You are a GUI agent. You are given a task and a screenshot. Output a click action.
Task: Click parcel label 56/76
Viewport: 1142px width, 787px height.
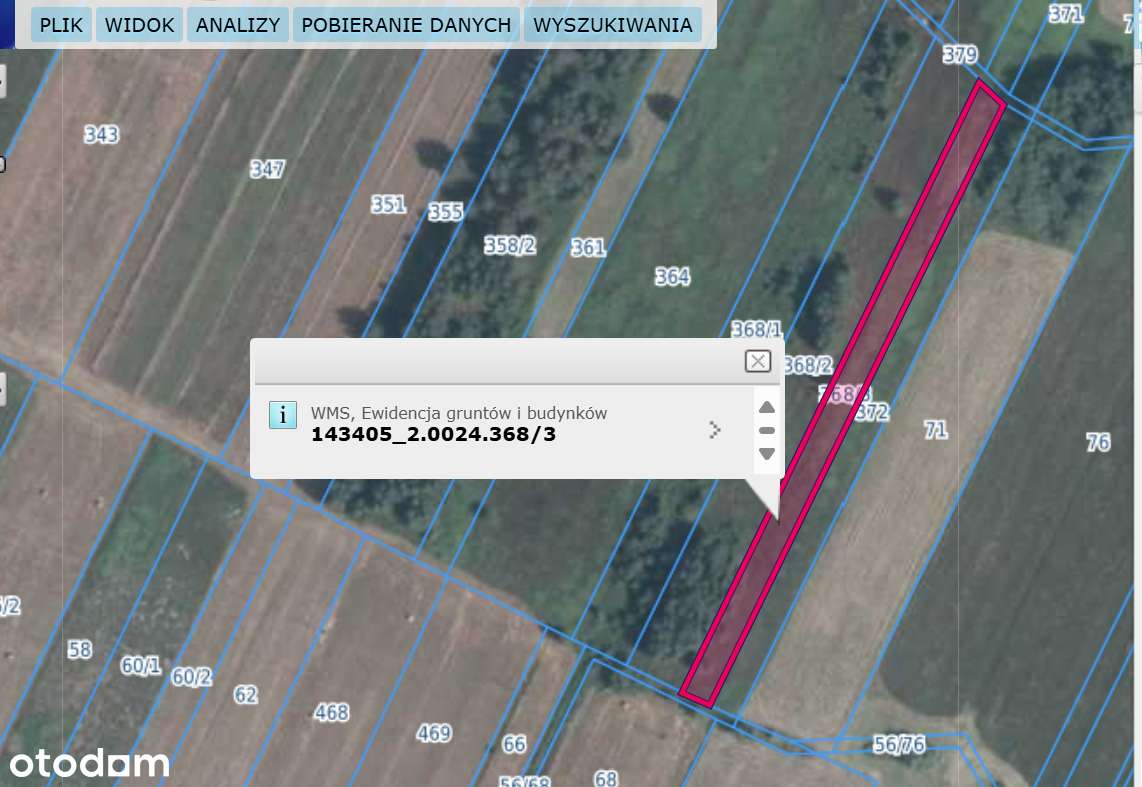[899, 744]
